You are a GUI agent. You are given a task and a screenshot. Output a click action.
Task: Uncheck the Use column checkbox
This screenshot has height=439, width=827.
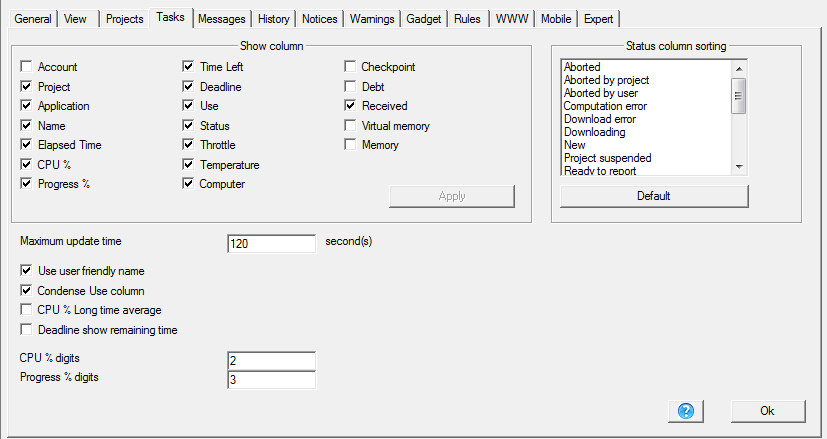188,106
